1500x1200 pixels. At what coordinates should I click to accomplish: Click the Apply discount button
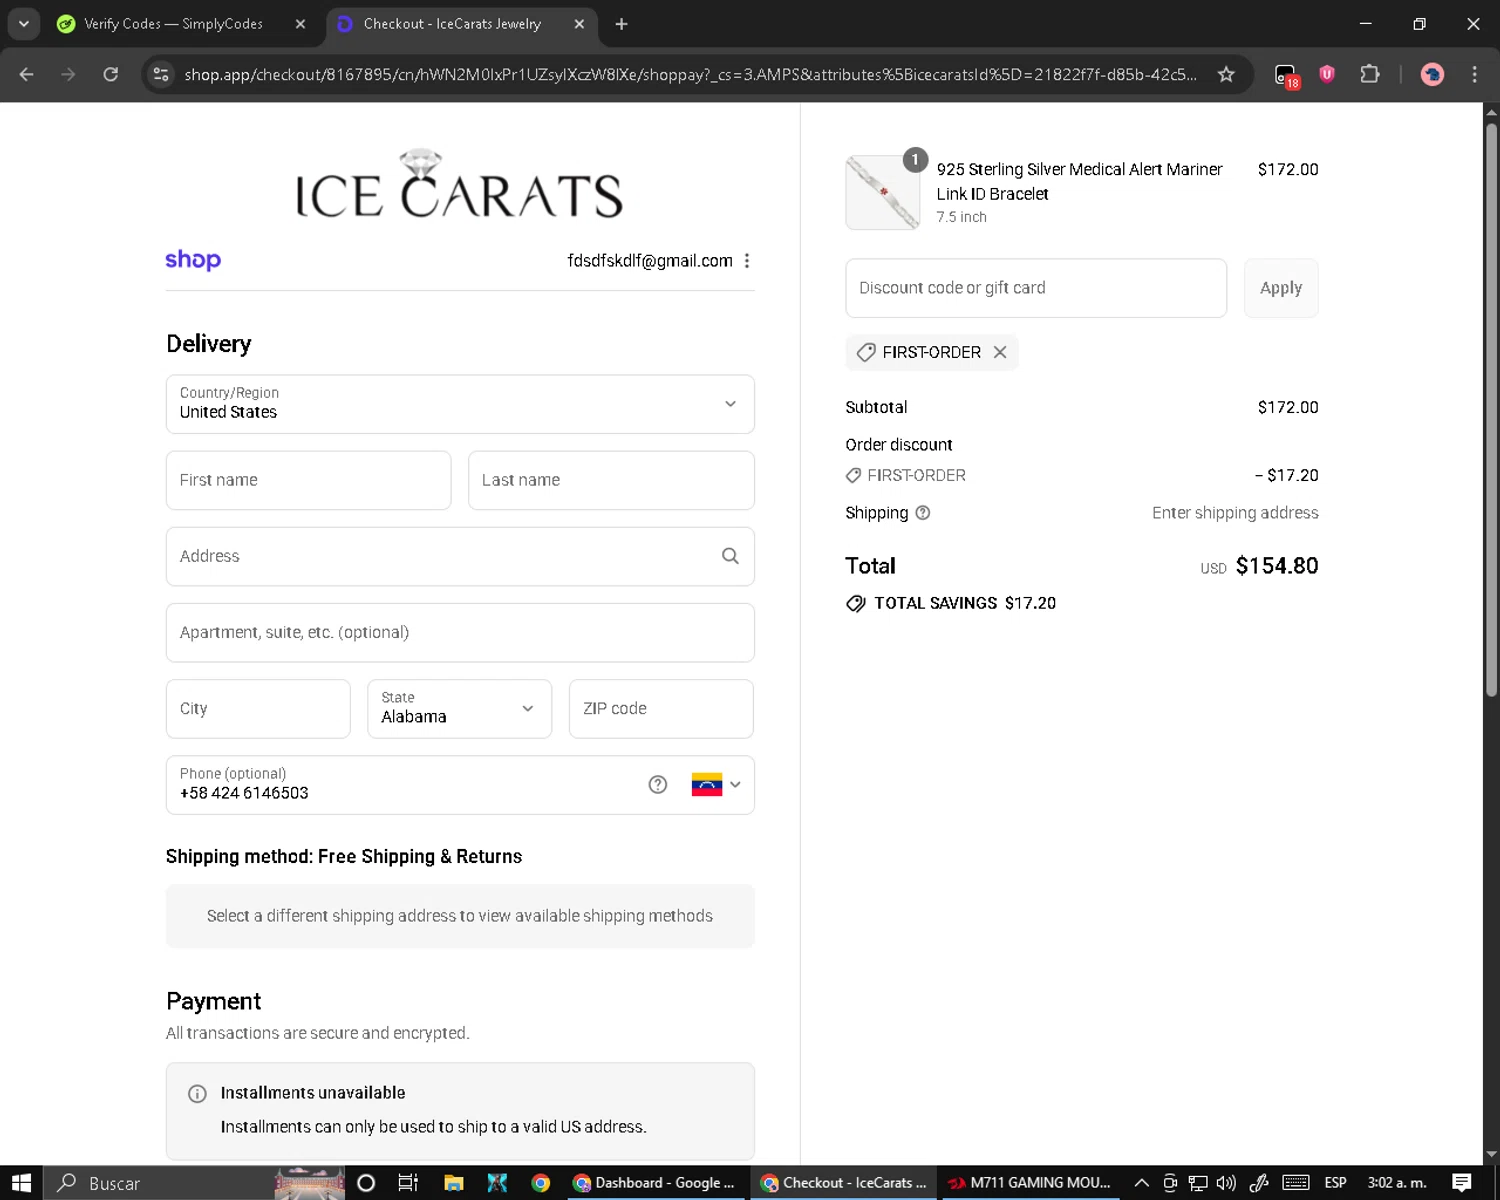1281,288
